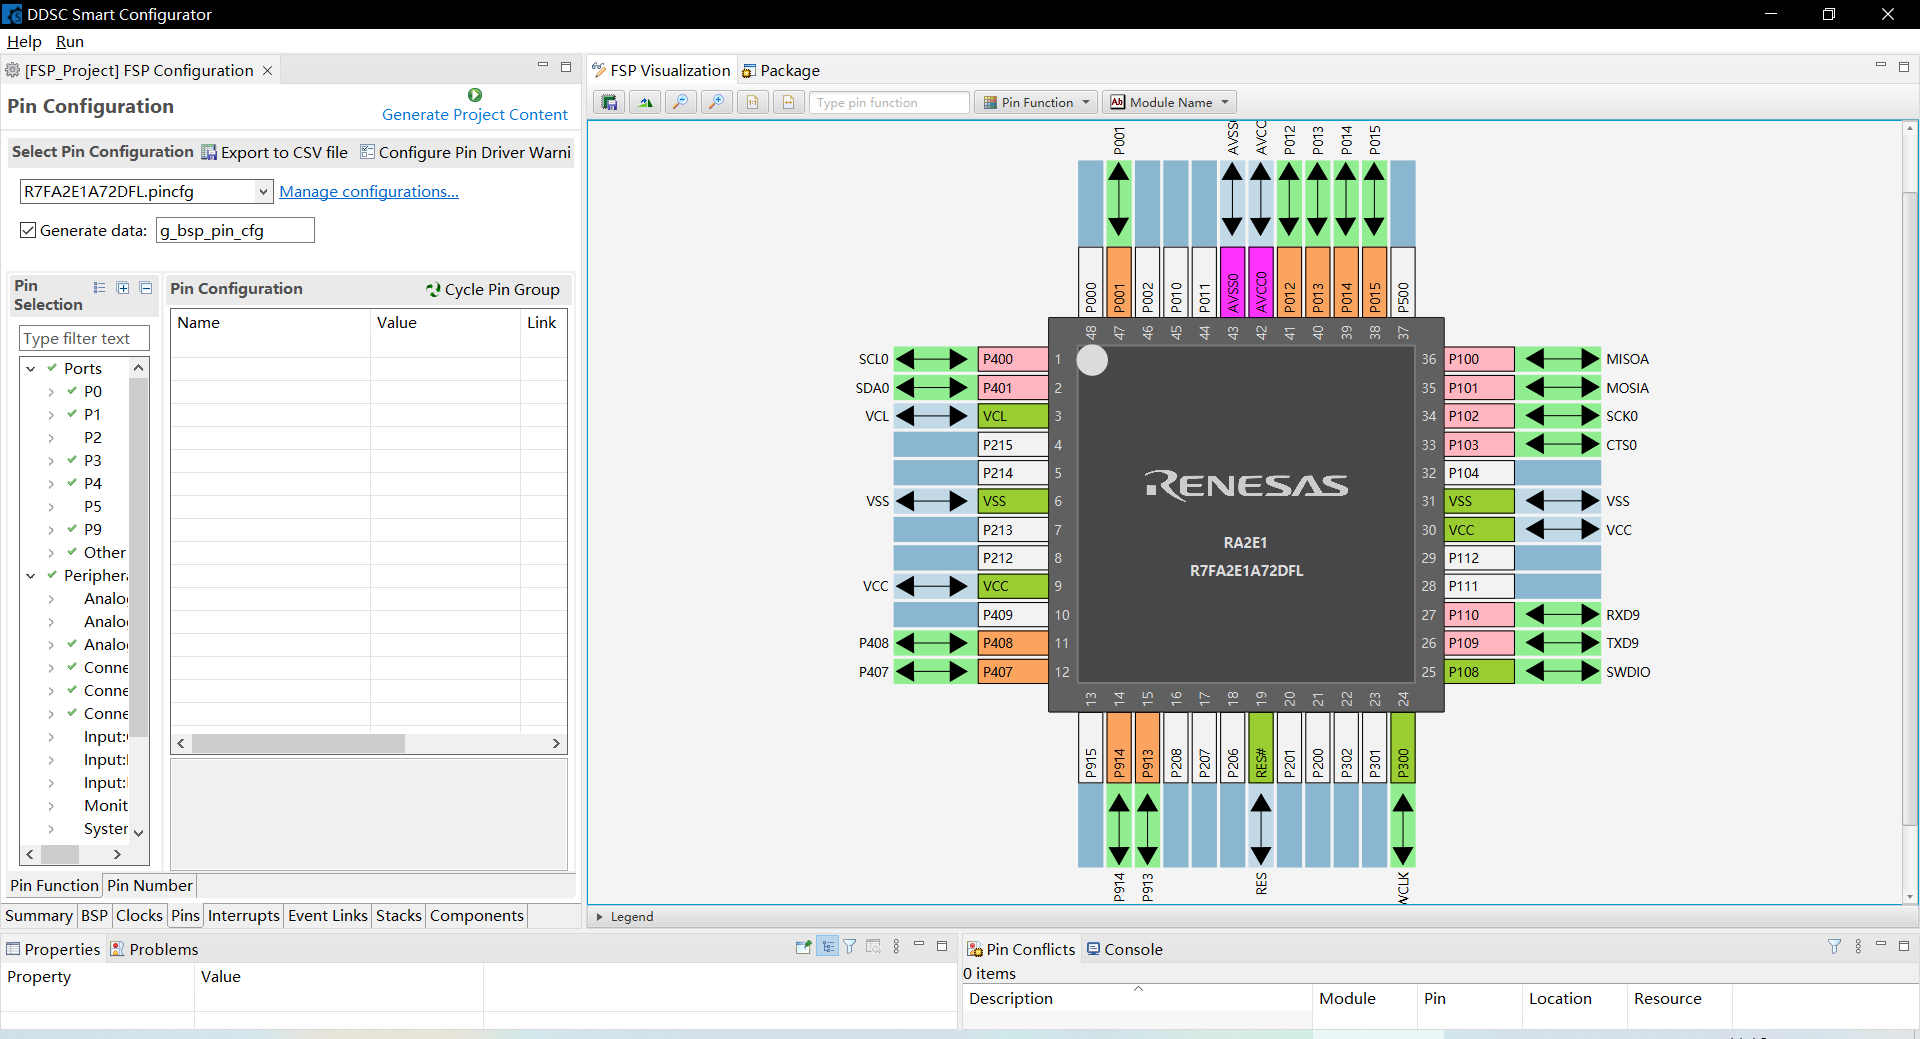Minimize the FSP Visualization panel
1920x1039 pixels.
1880,66
